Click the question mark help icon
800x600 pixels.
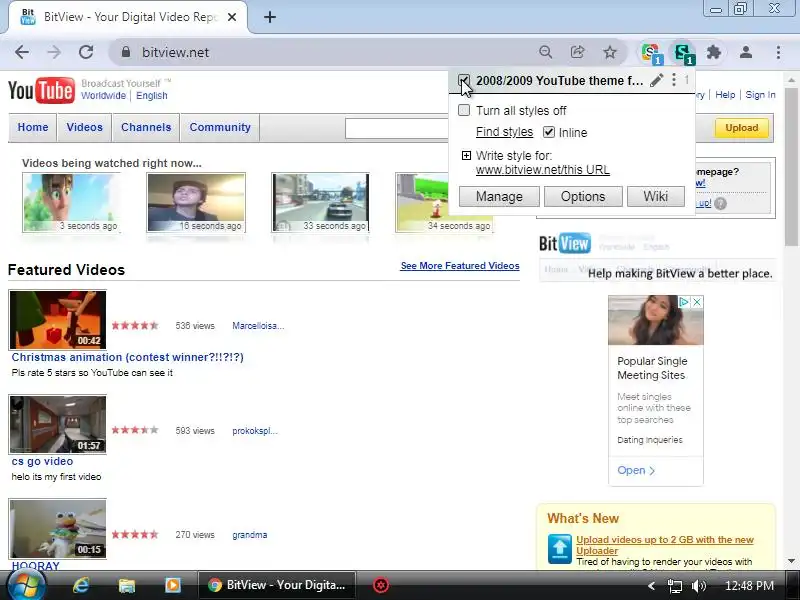pos(720,204)
